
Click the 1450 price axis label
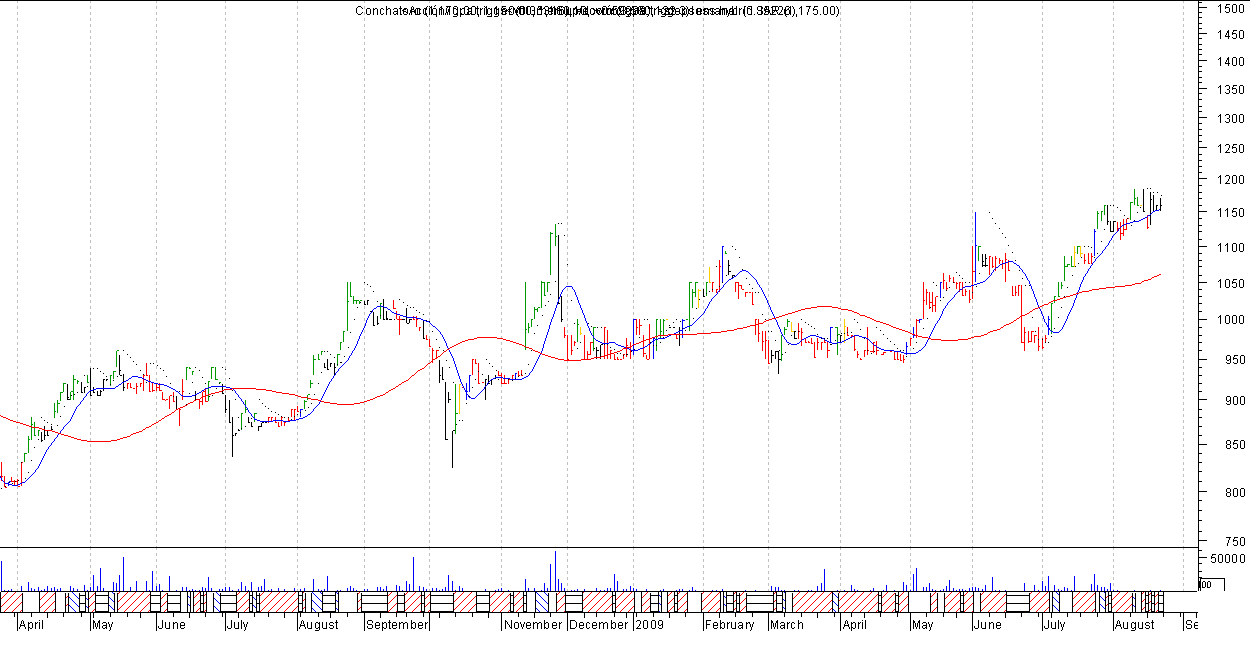1229,34
